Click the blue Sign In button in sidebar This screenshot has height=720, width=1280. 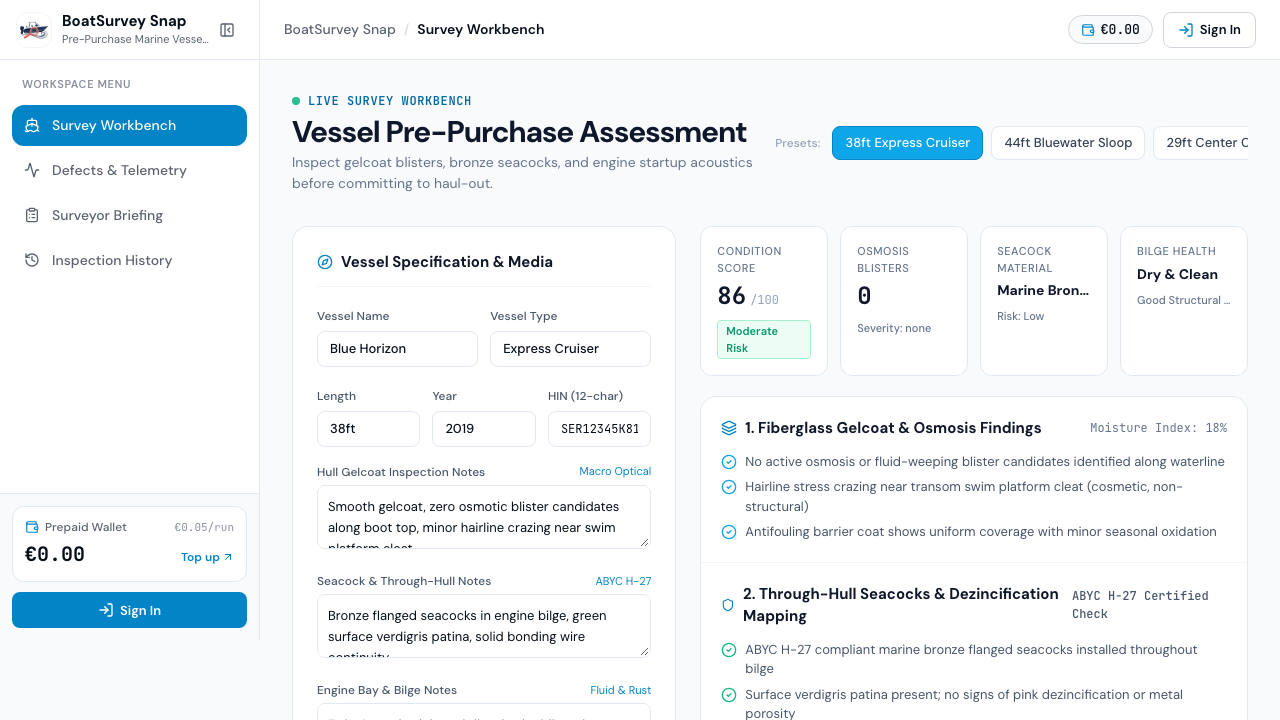pyautogui.click(x=129, y=610)
